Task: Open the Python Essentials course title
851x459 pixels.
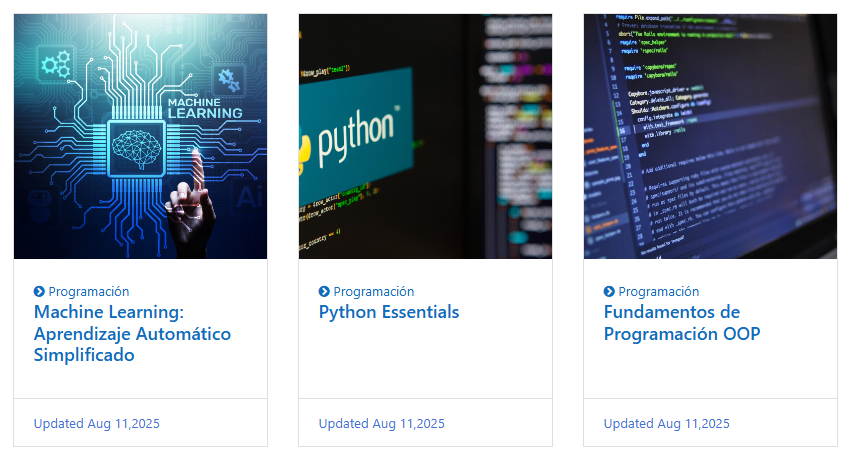Action: pos(389,312)
